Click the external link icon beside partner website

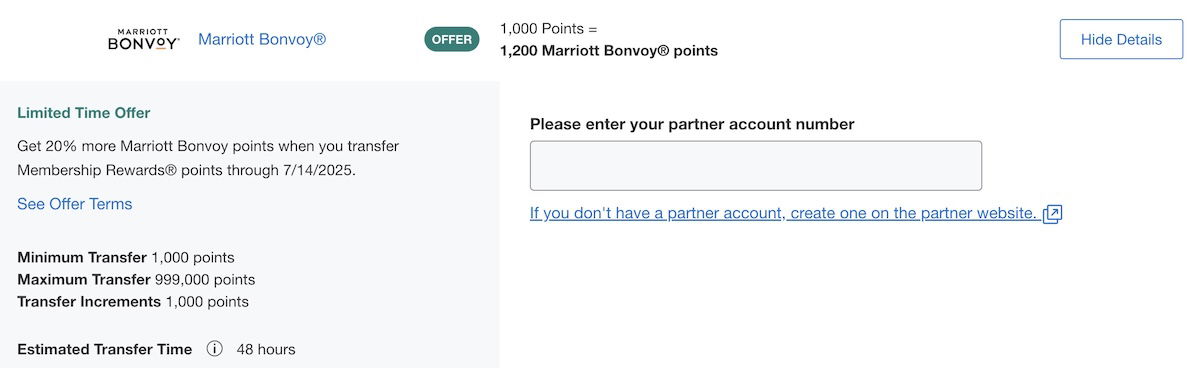click(x=1052, y=214)
